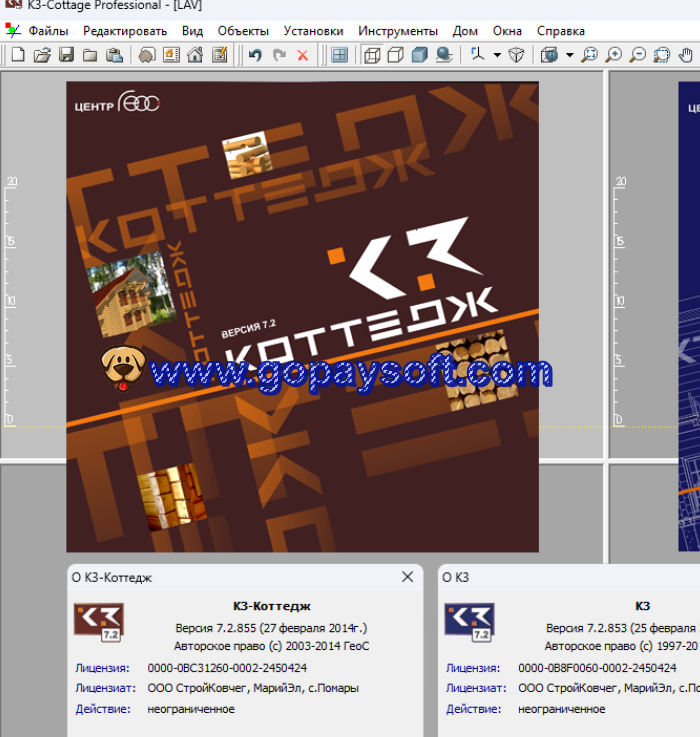Open the Редактировать menu
700x737 pixels.
pyautogui.click(x=125, y=31)
